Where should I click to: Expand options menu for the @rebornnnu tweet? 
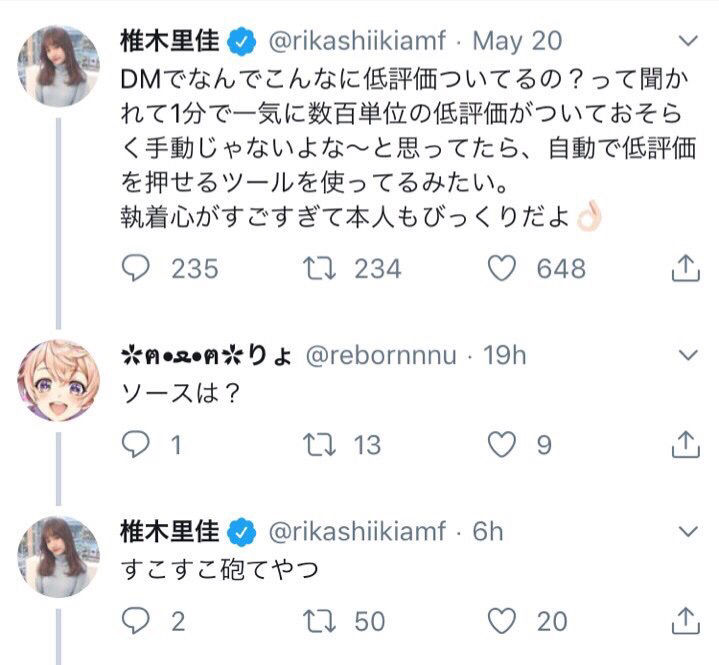pos(688,355)
